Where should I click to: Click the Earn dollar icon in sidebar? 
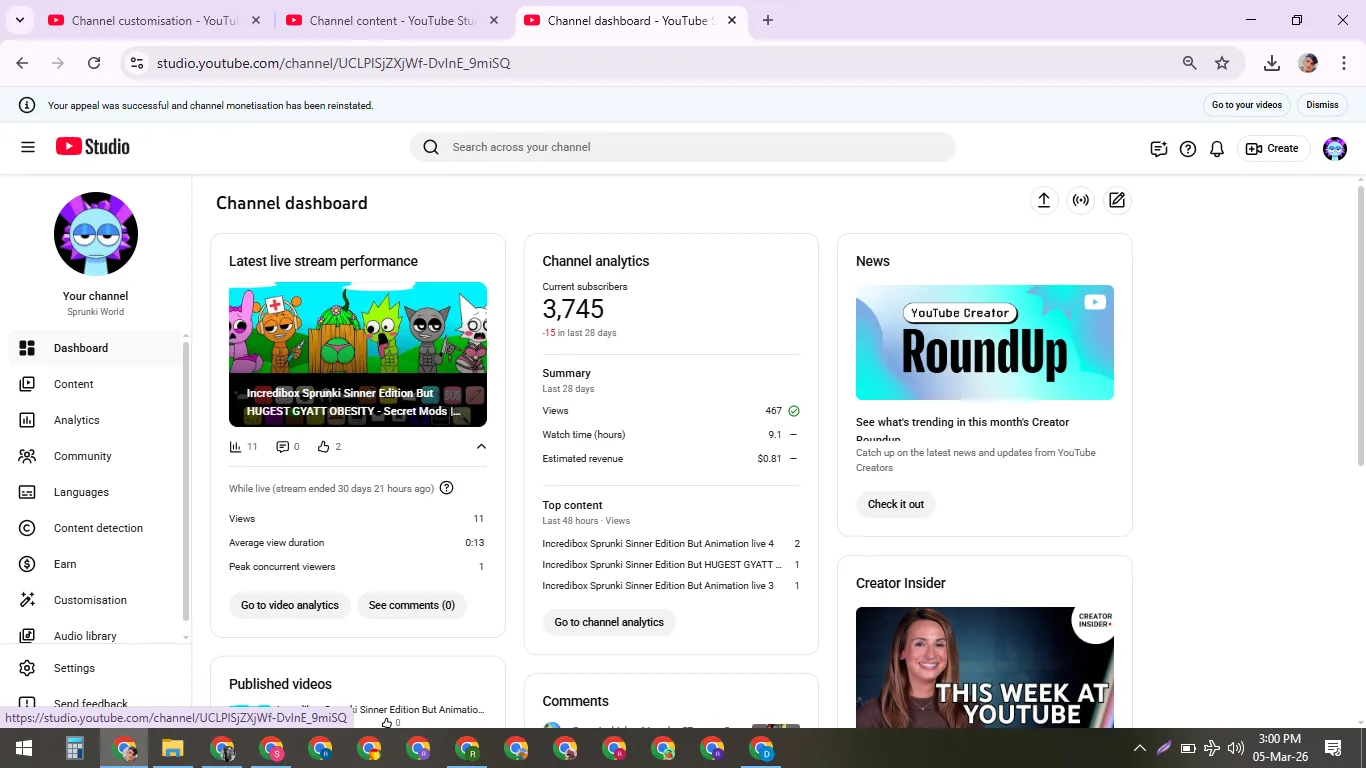[x=27, y=564]
